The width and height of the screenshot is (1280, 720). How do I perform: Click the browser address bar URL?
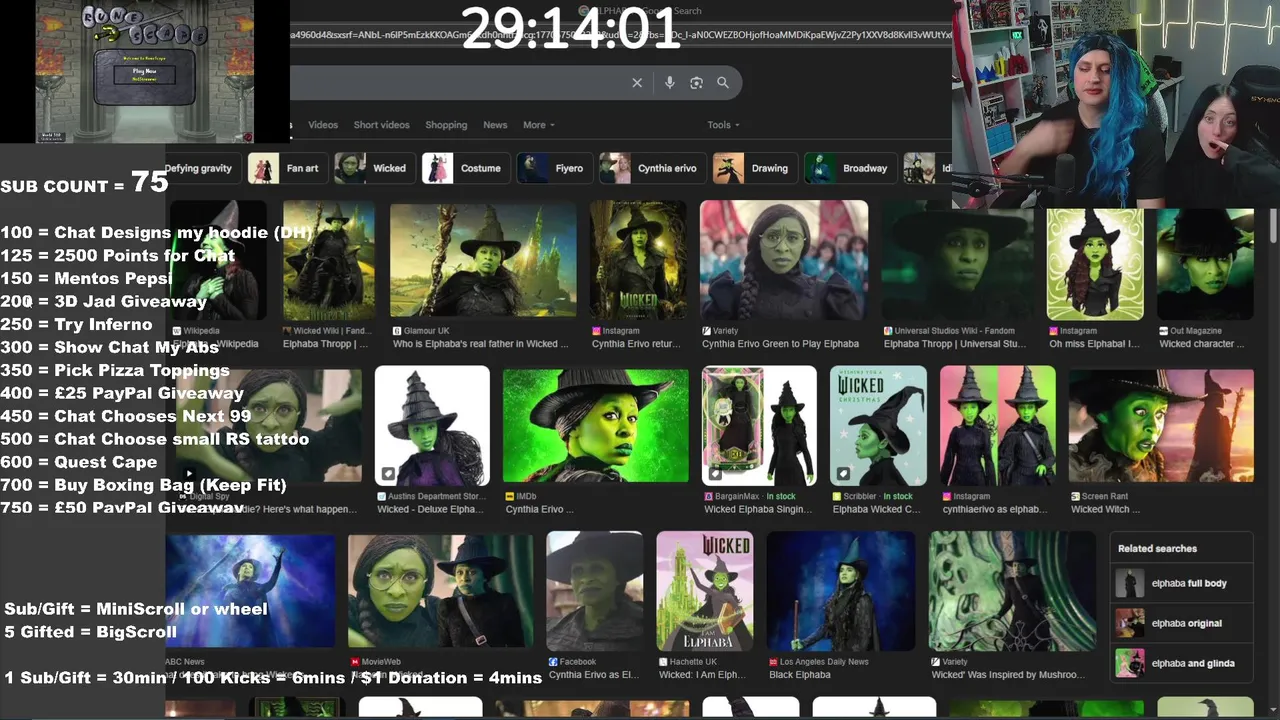(620, 35)
